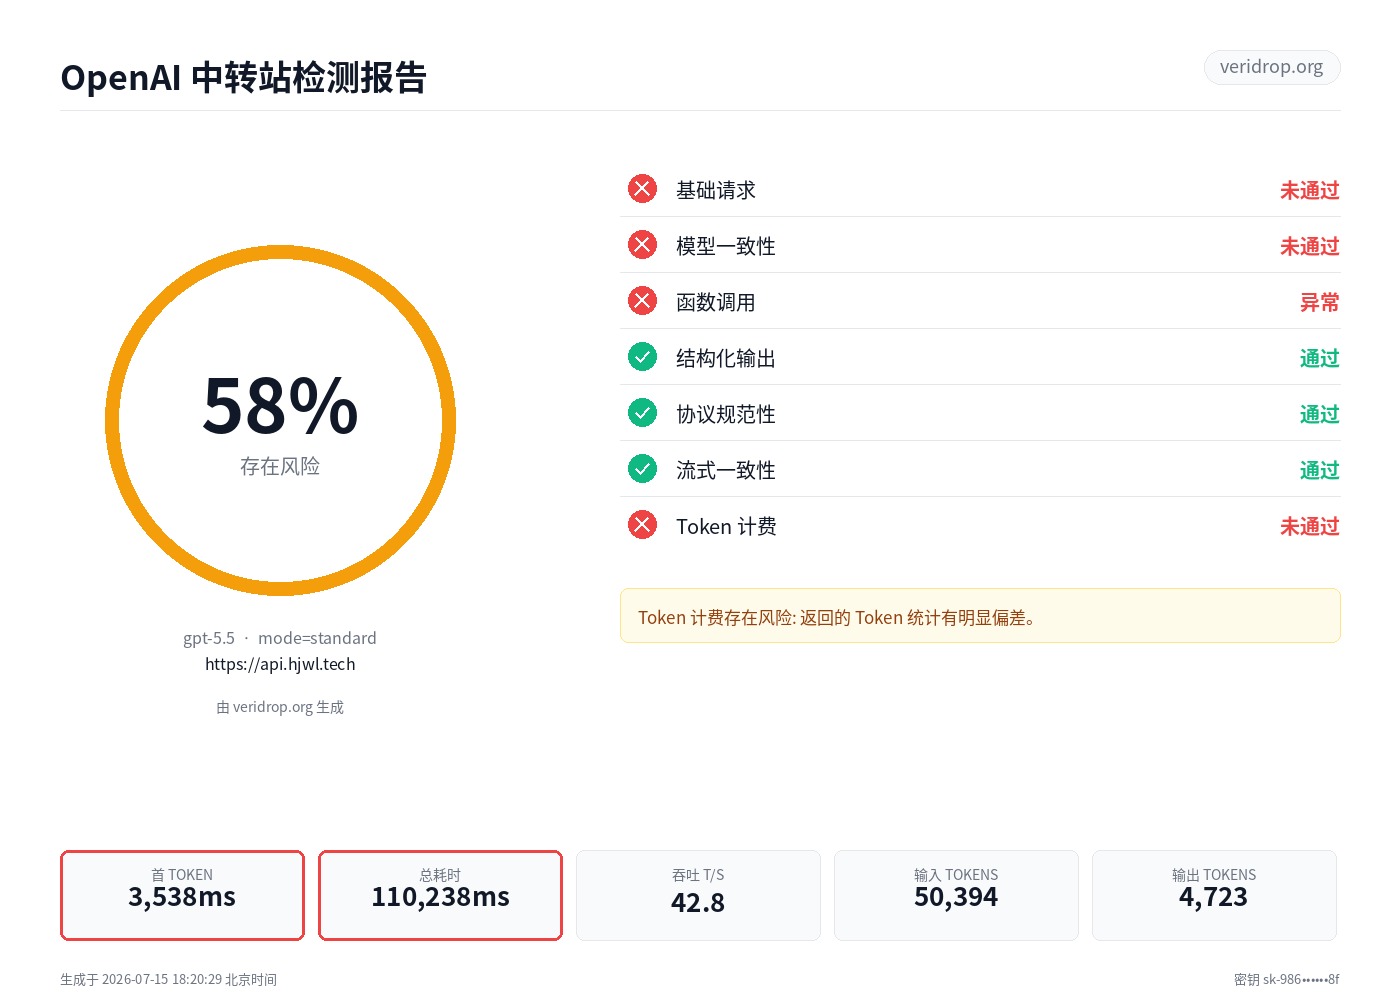The width and height of the screenshot is (1400, 1000).
Task: Click the green check icon for 结构化输出
Action: point(642,357)
